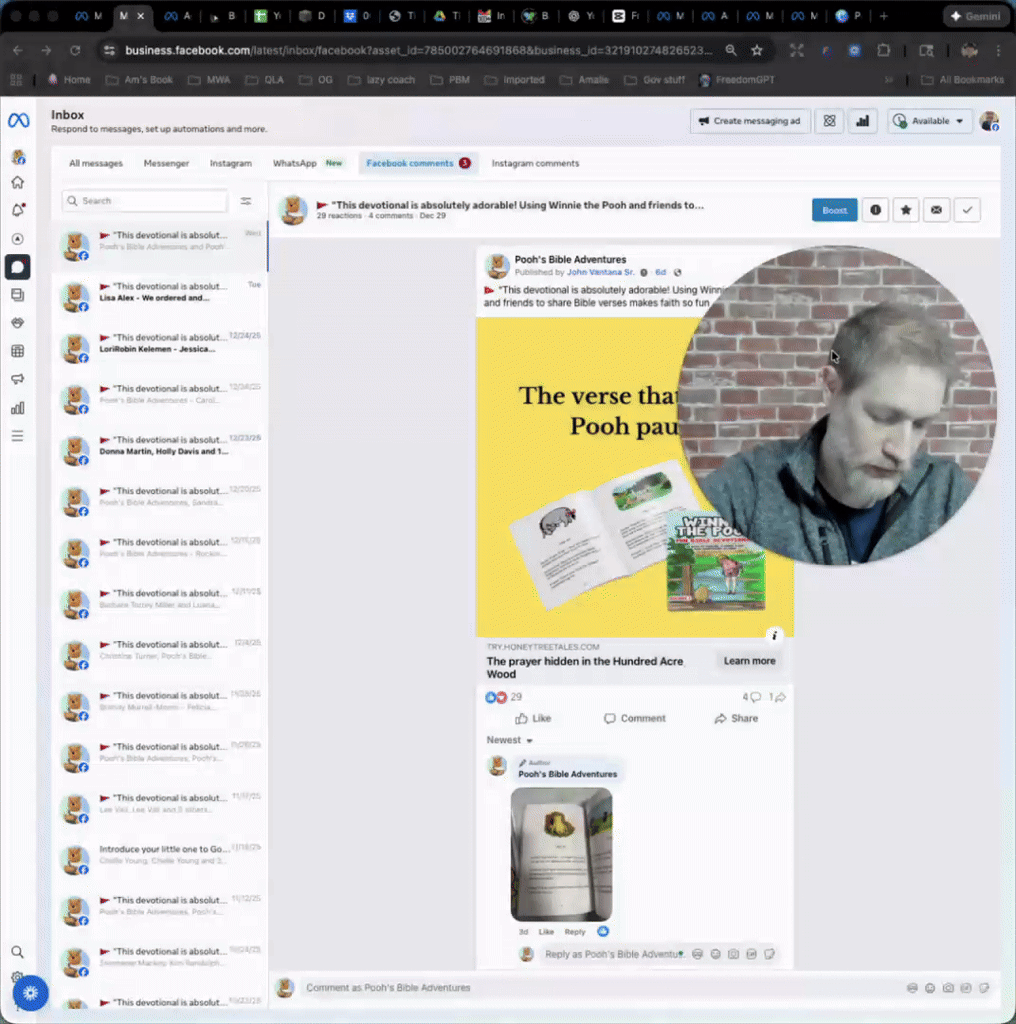Switch to the WhatsApp tab

click(x=307, y=163)
